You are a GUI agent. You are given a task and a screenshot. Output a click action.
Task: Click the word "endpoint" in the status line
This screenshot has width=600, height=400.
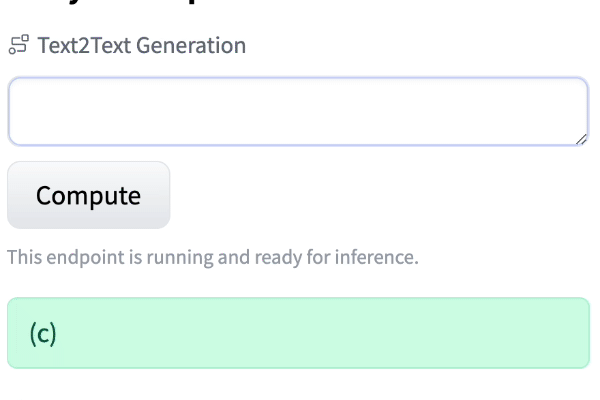coord(85,257)
